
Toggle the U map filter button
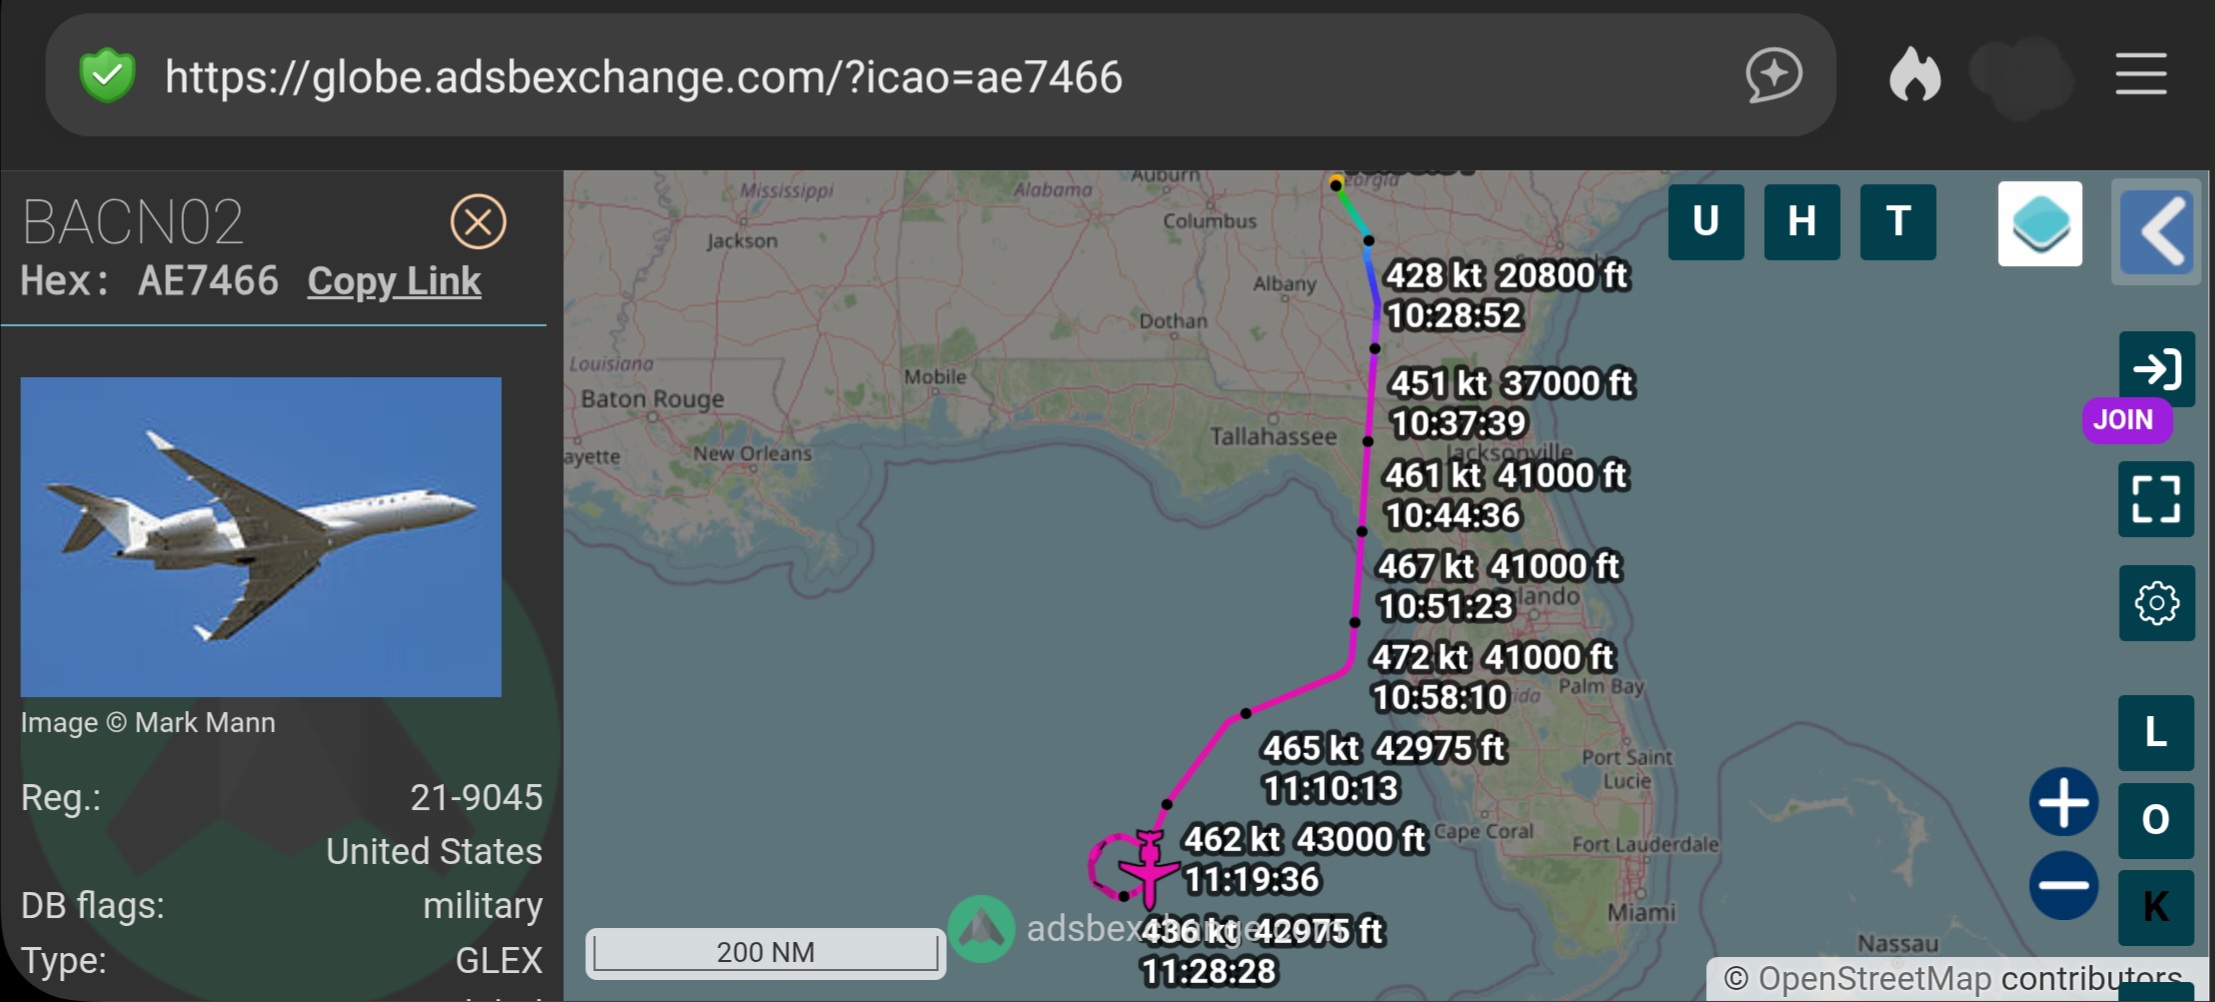pyautogui.click(x=1706, y=222)
